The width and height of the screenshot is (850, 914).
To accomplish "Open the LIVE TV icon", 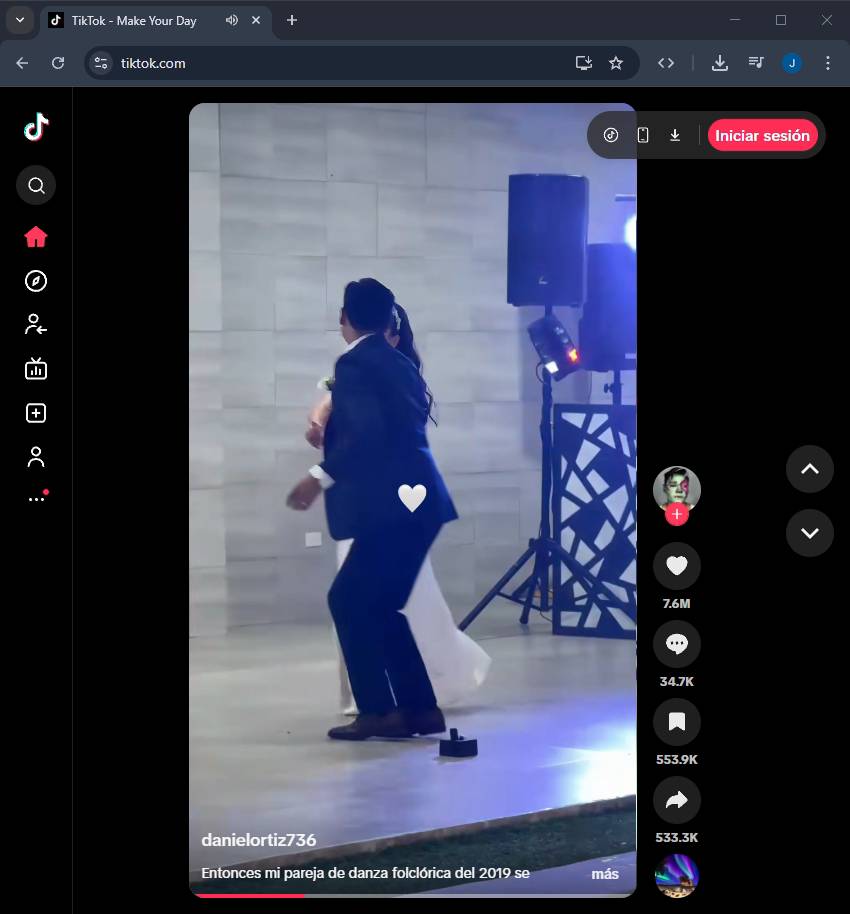I will 36,369.
